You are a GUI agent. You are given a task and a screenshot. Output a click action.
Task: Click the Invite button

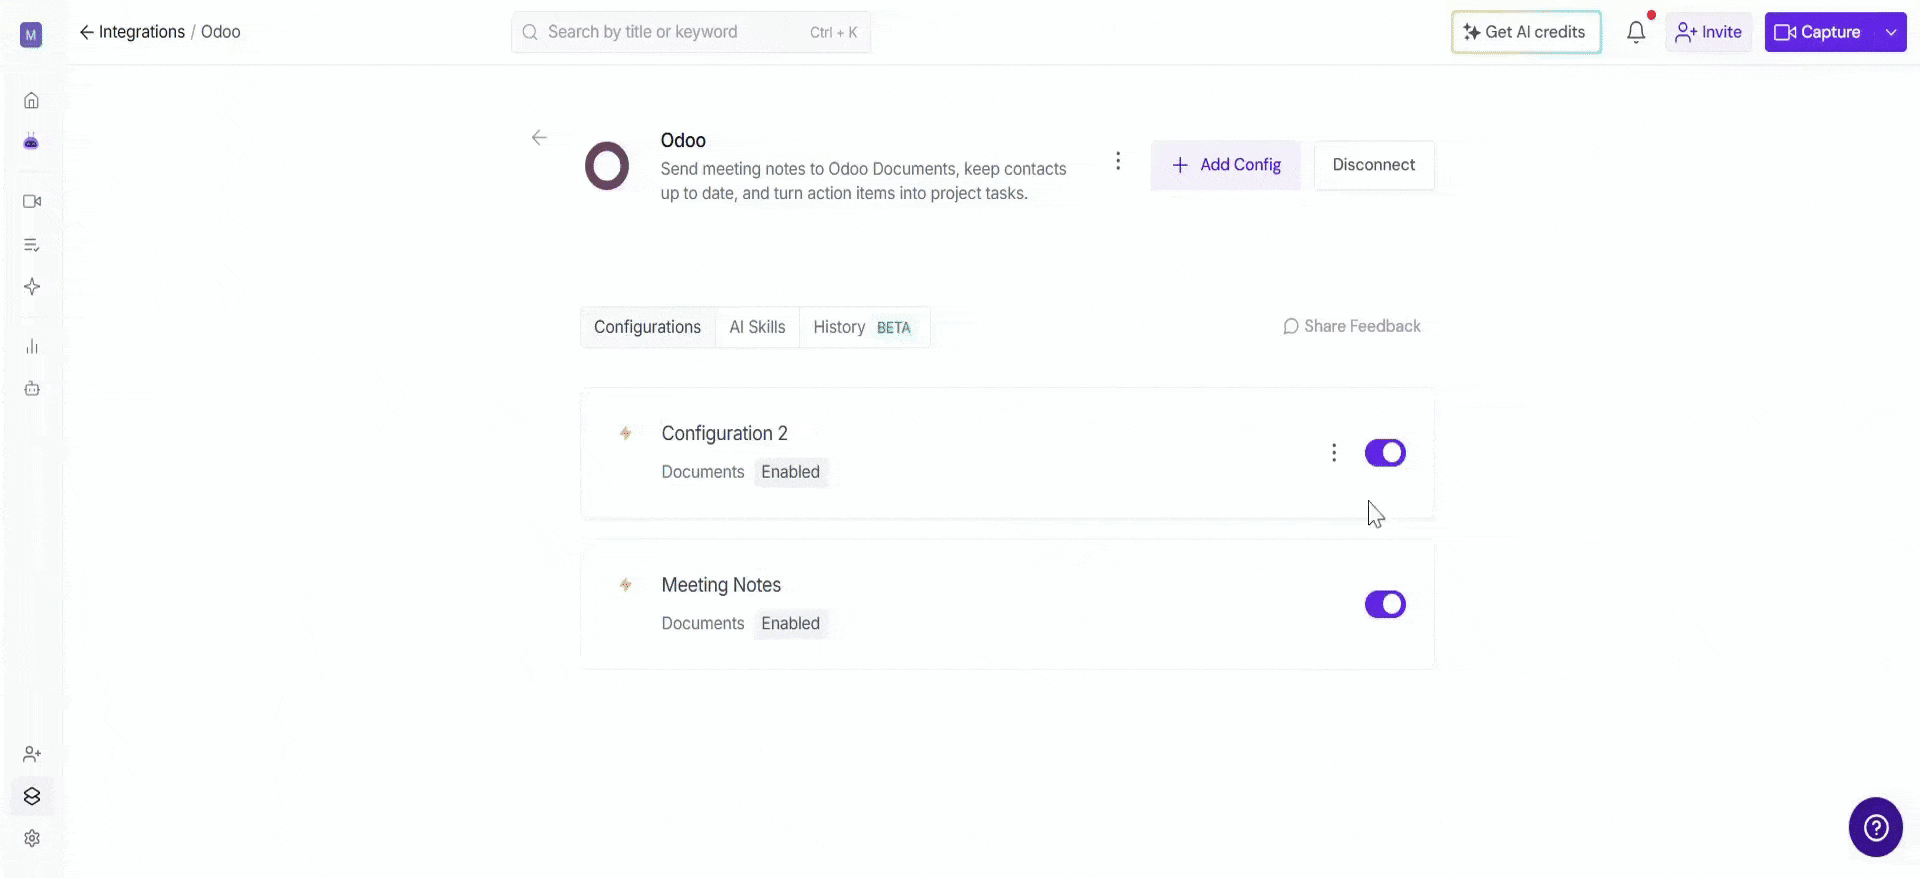tap(1708, 32)
